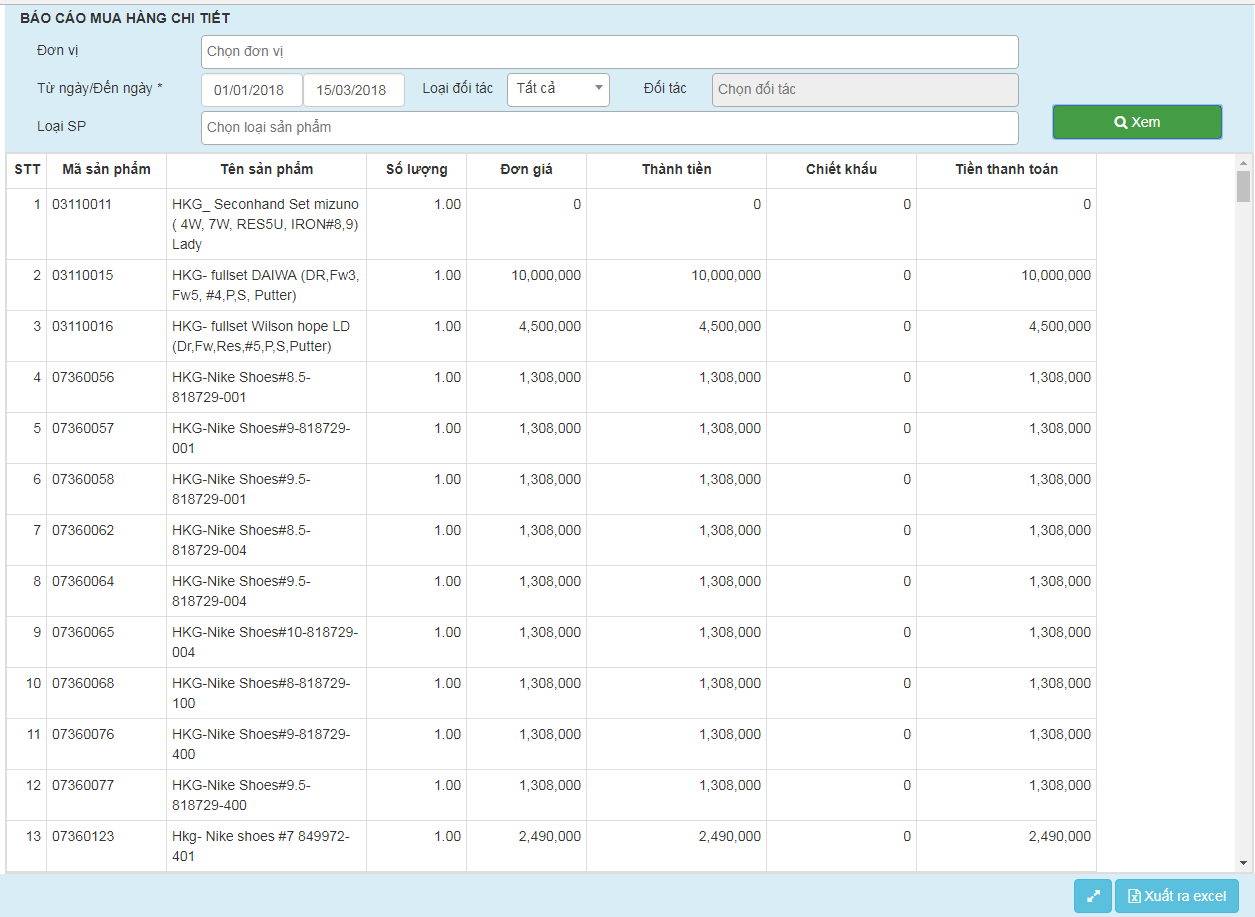The image size is (1255, 917).
Task: Click the Tên sản phẩm column header
Action: coord(266,170)
